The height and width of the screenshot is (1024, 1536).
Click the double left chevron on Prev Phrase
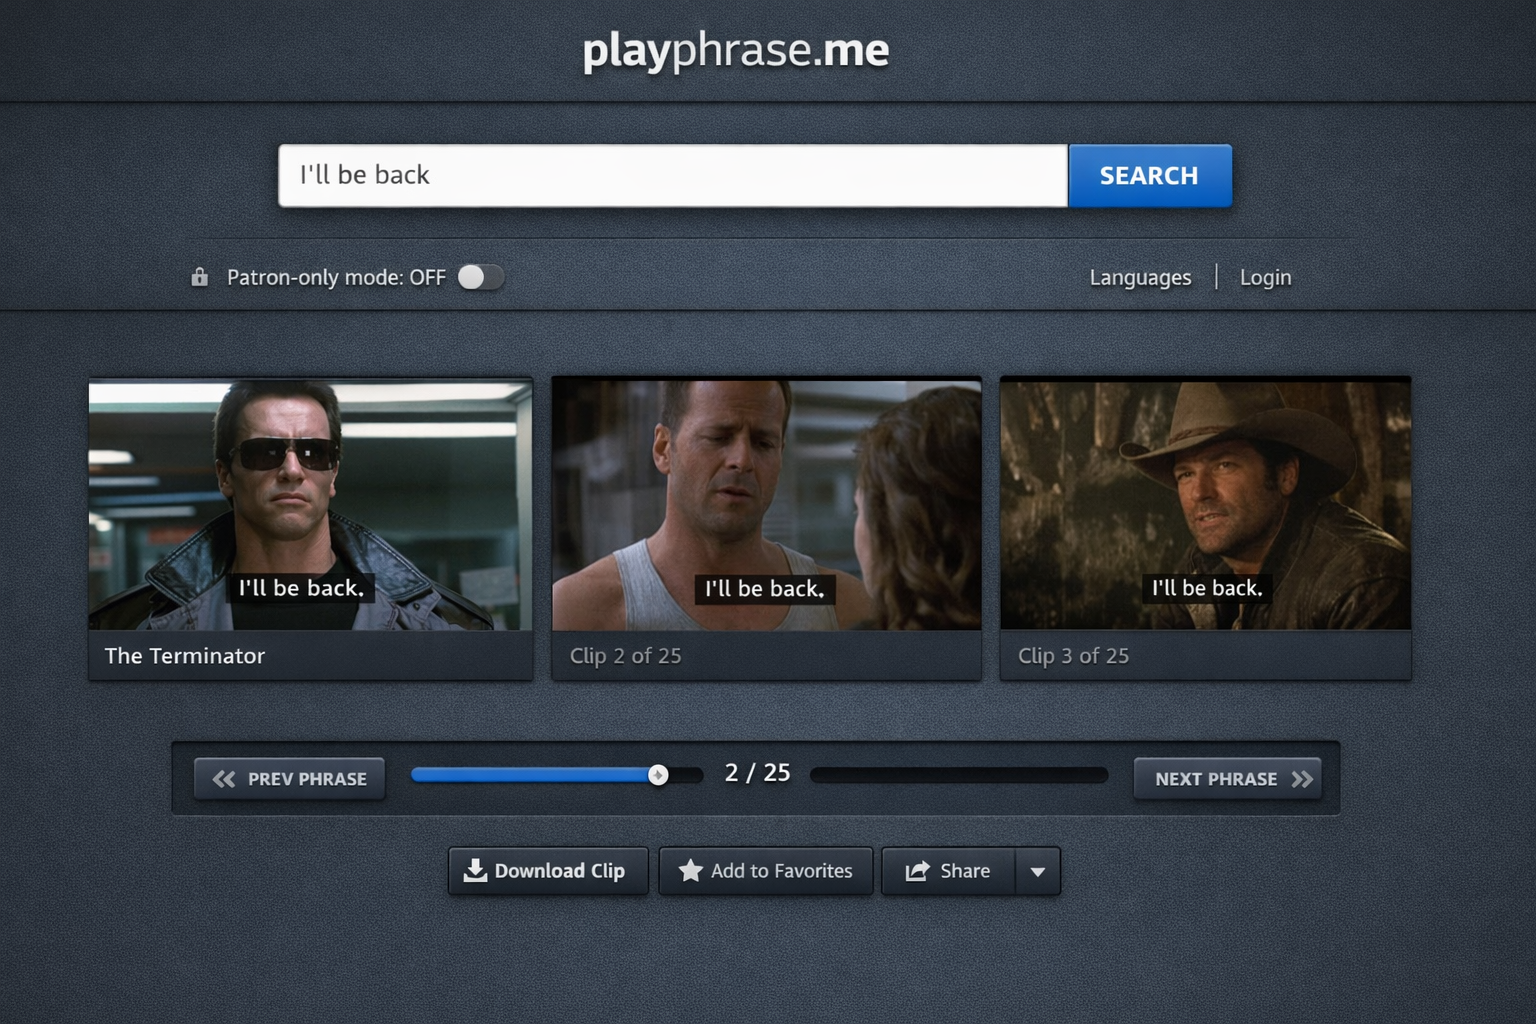click(x=224, y=779)
